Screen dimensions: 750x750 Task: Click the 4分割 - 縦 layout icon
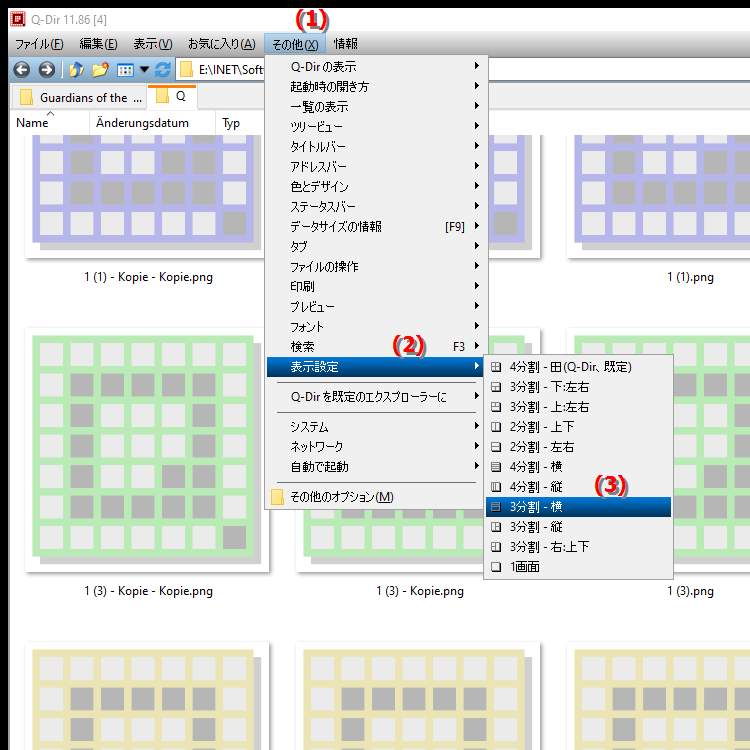(x=496, y=487)
